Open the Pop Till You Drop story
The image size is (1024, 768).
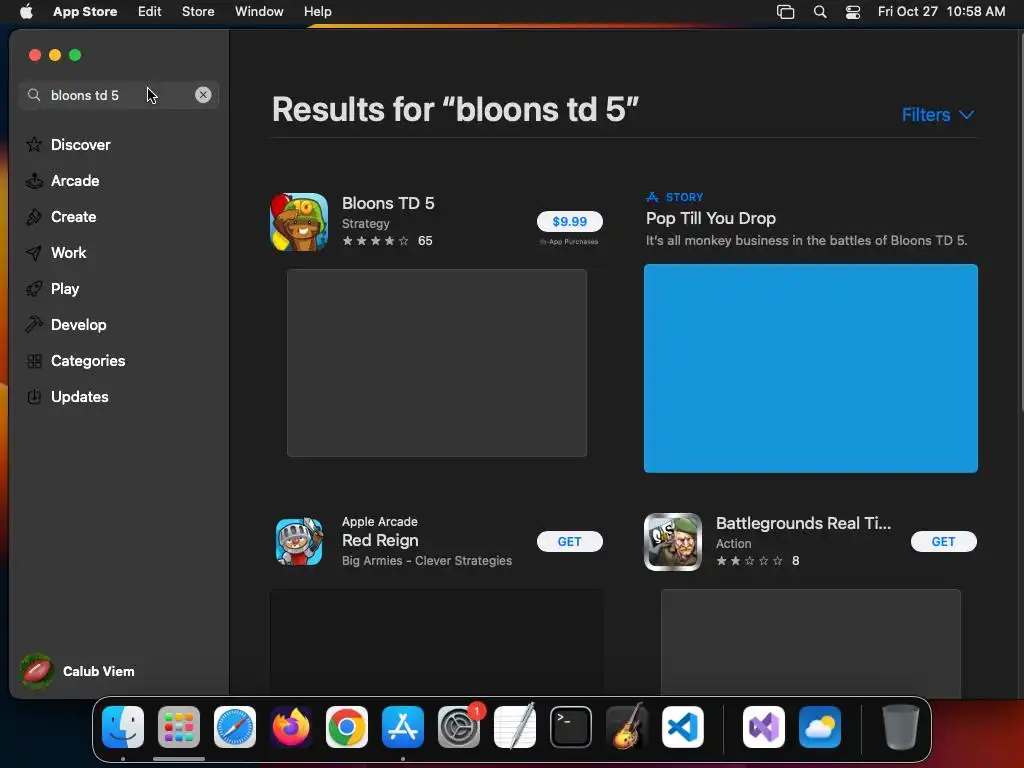(x=711, y=218)
